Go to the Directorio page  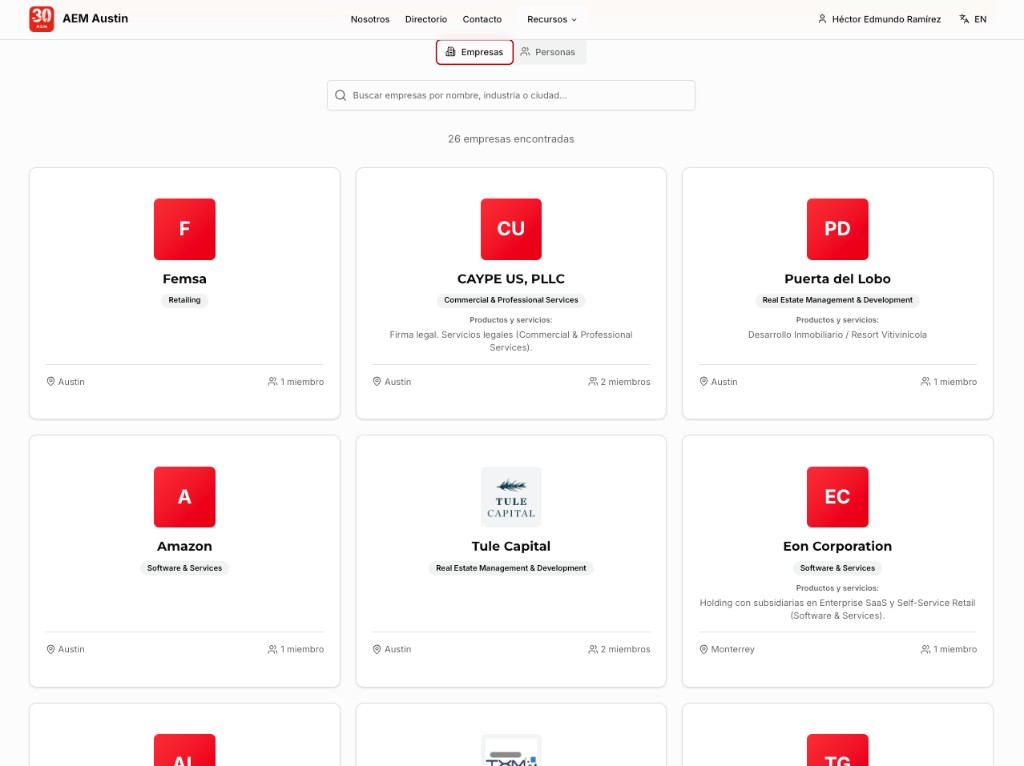[426, 19]
